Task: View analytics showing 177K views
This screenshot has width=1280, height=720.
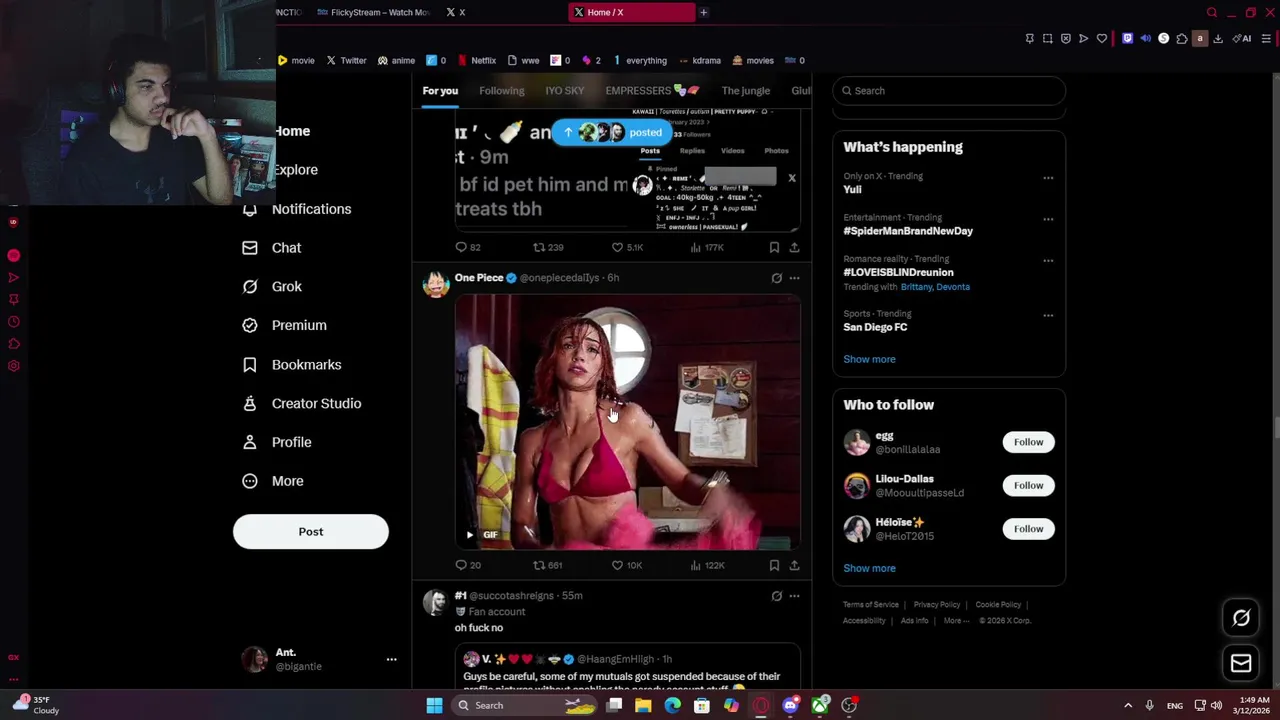Action: [706, 247]
